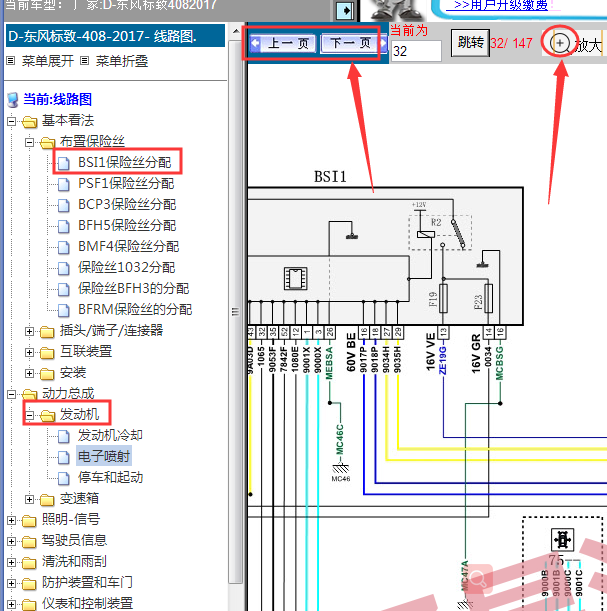Click the 安装 folder icon
607x611 pixels.
pyautogui.click(x=48, y=374)
